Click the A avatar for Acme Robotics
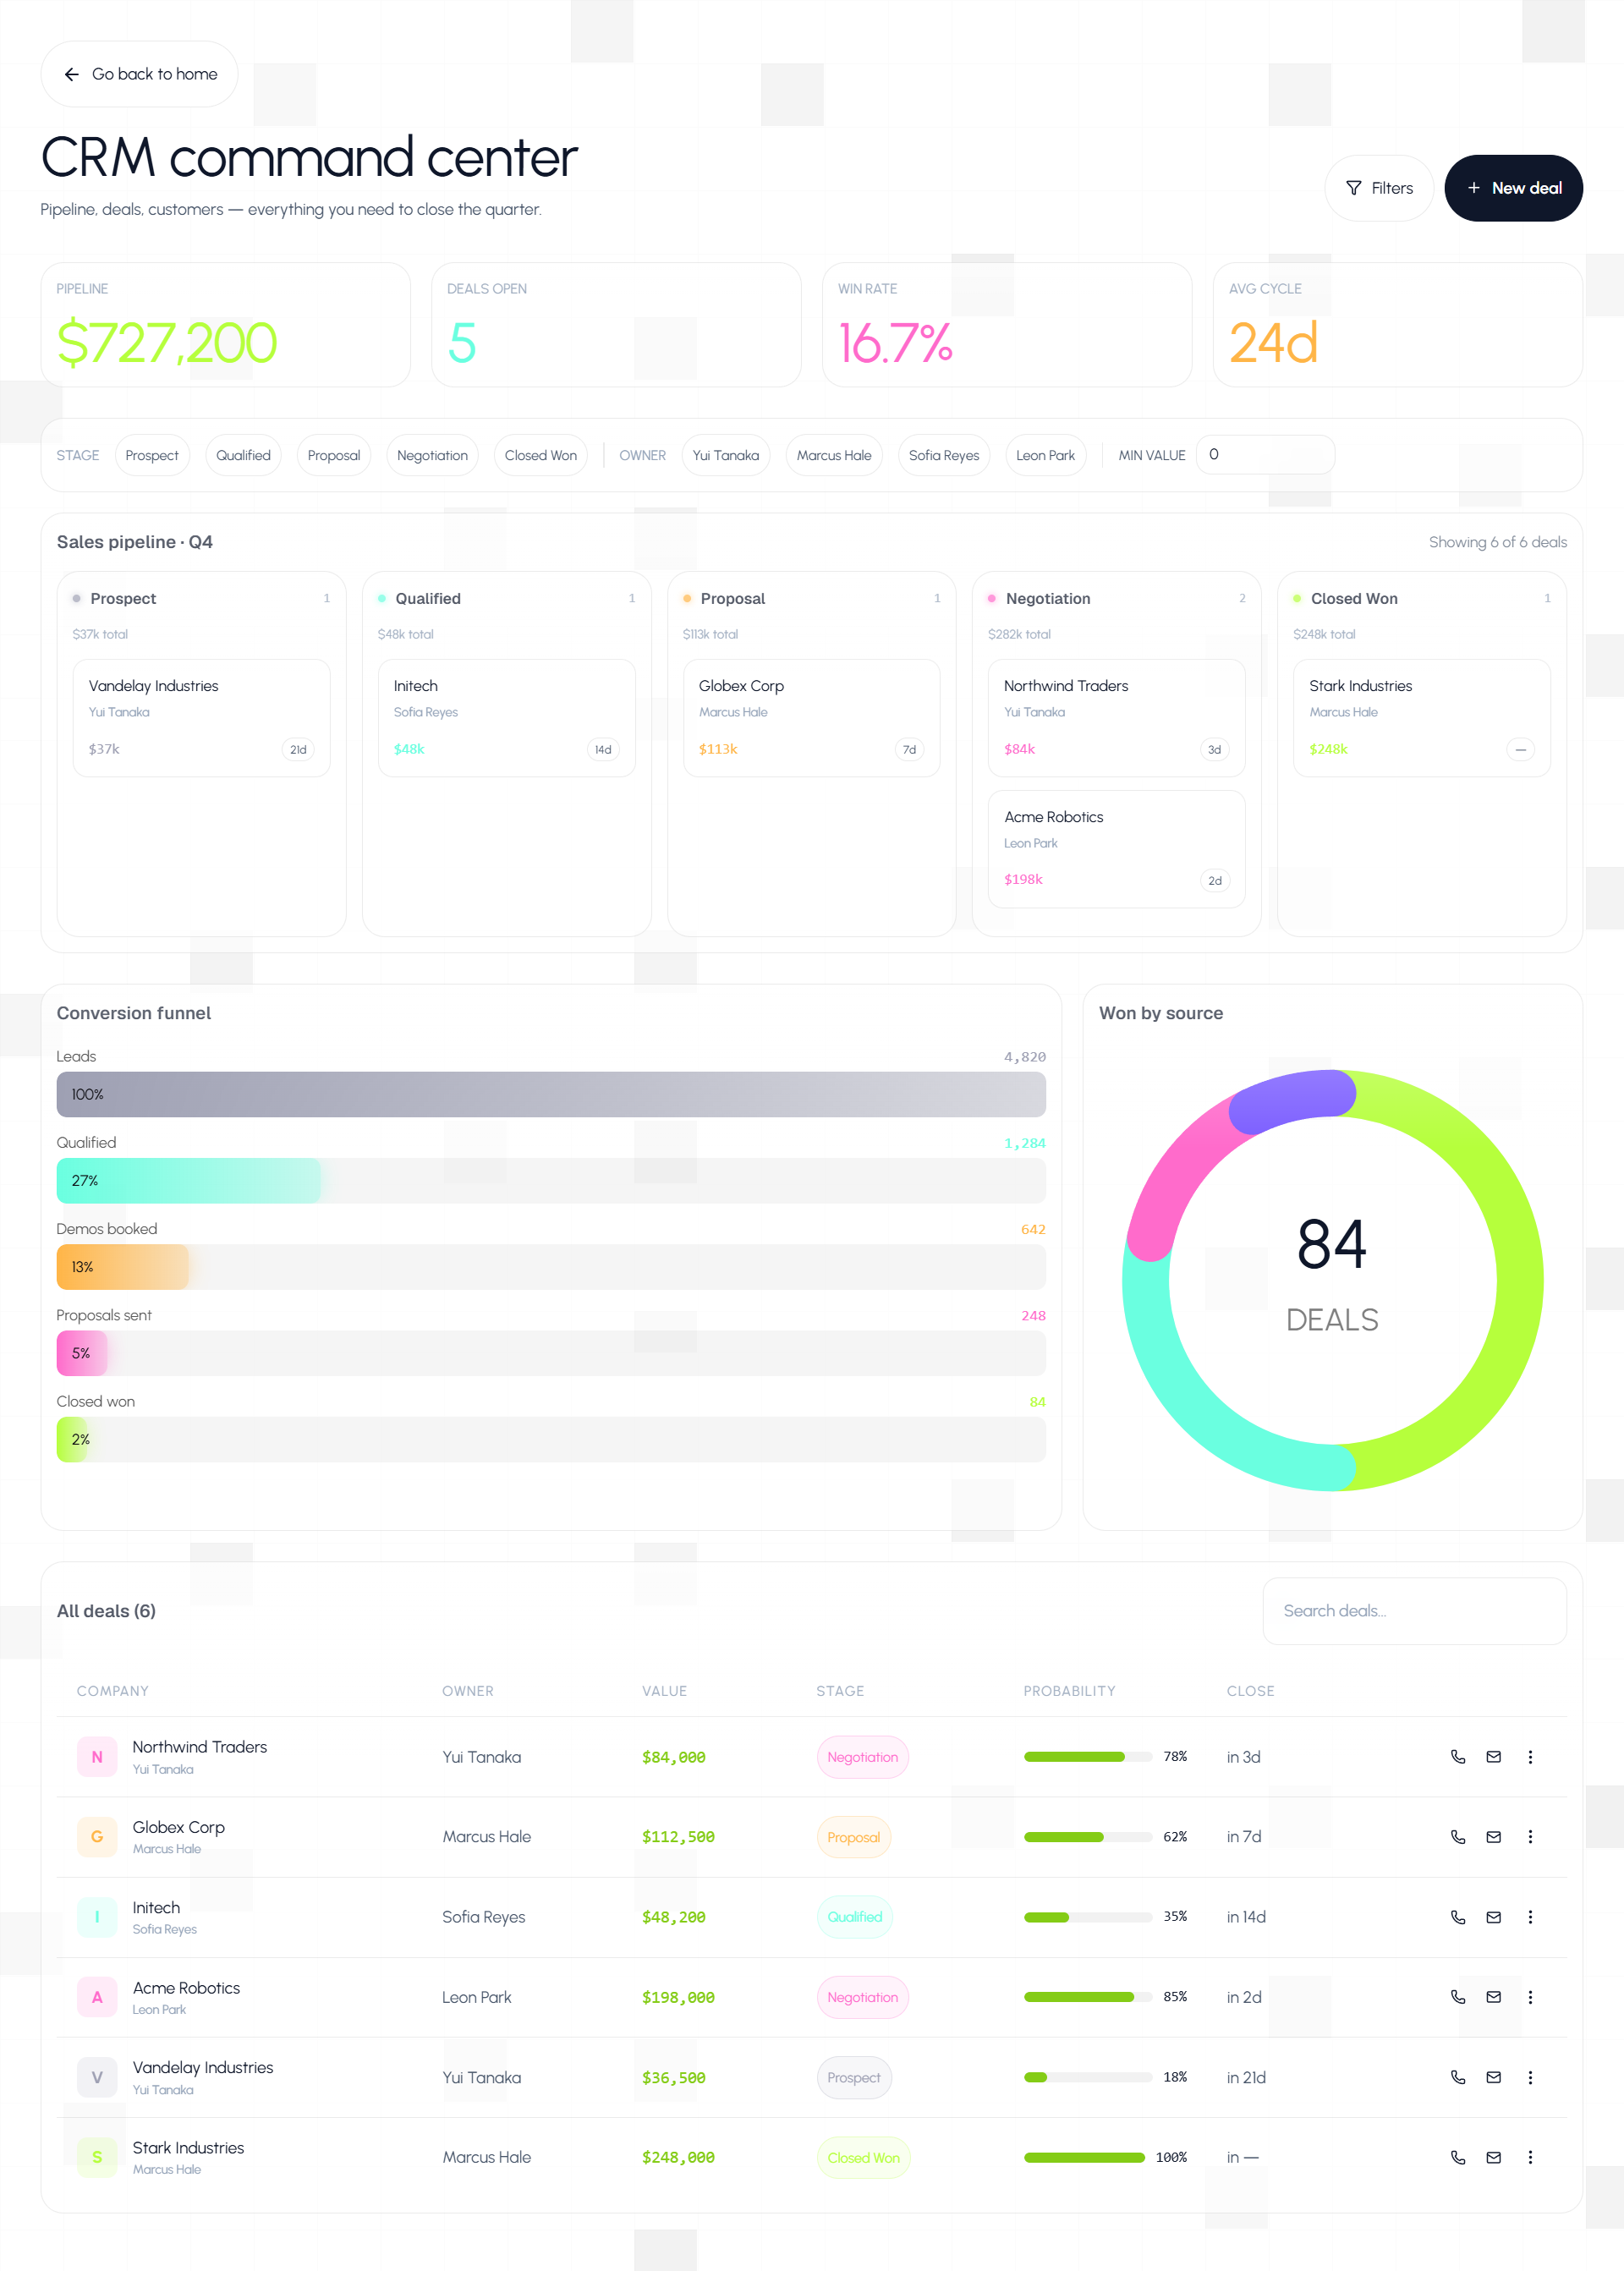This screenshot has width=1624, height=2271. (x=97, y=1997)
